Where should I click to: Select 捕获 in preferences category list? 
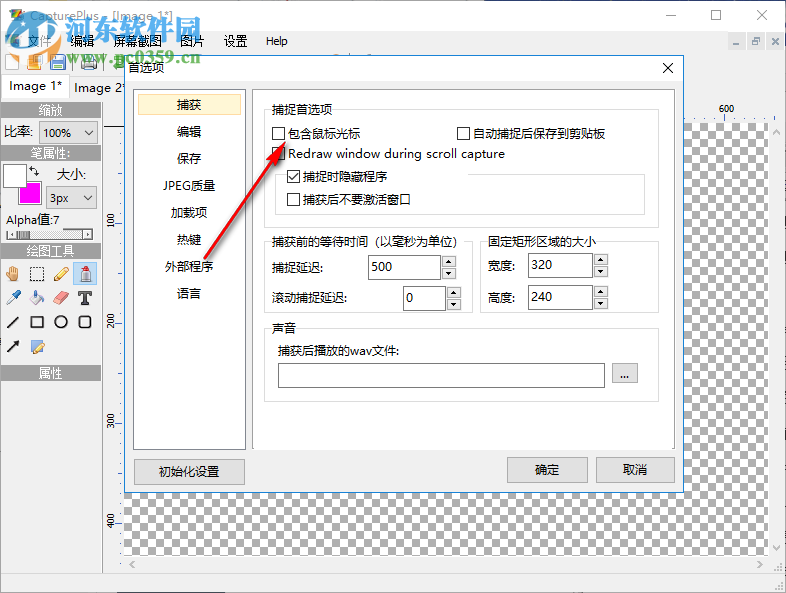pos(189,105)
